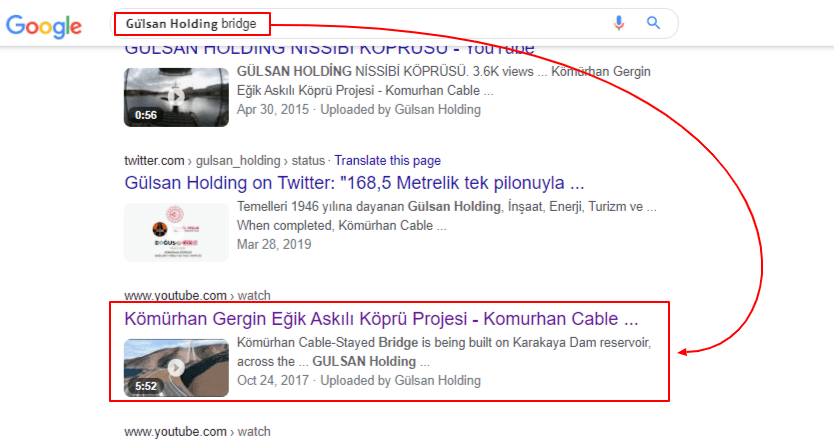Screen dimensions: 834x445
Task: Click the voice search microphone icon
Action: click(619, 23)
